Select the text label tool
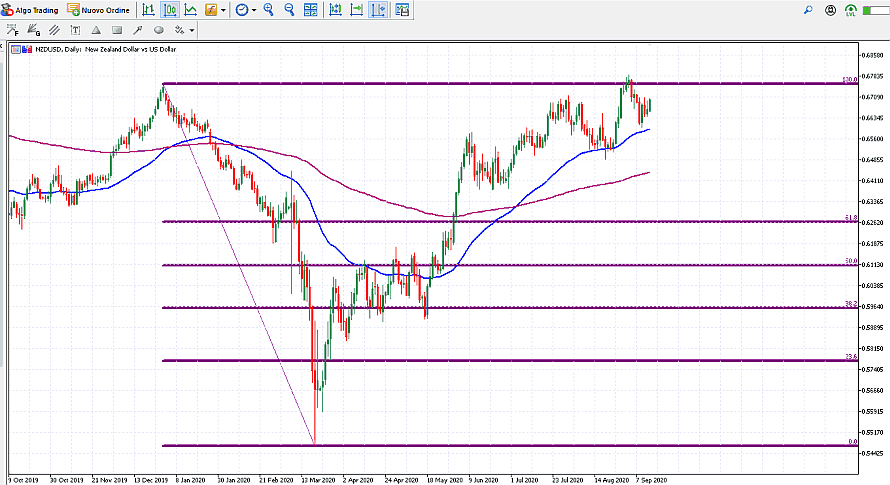The width and height of the screenshot is (890, 485). point(75,30)
